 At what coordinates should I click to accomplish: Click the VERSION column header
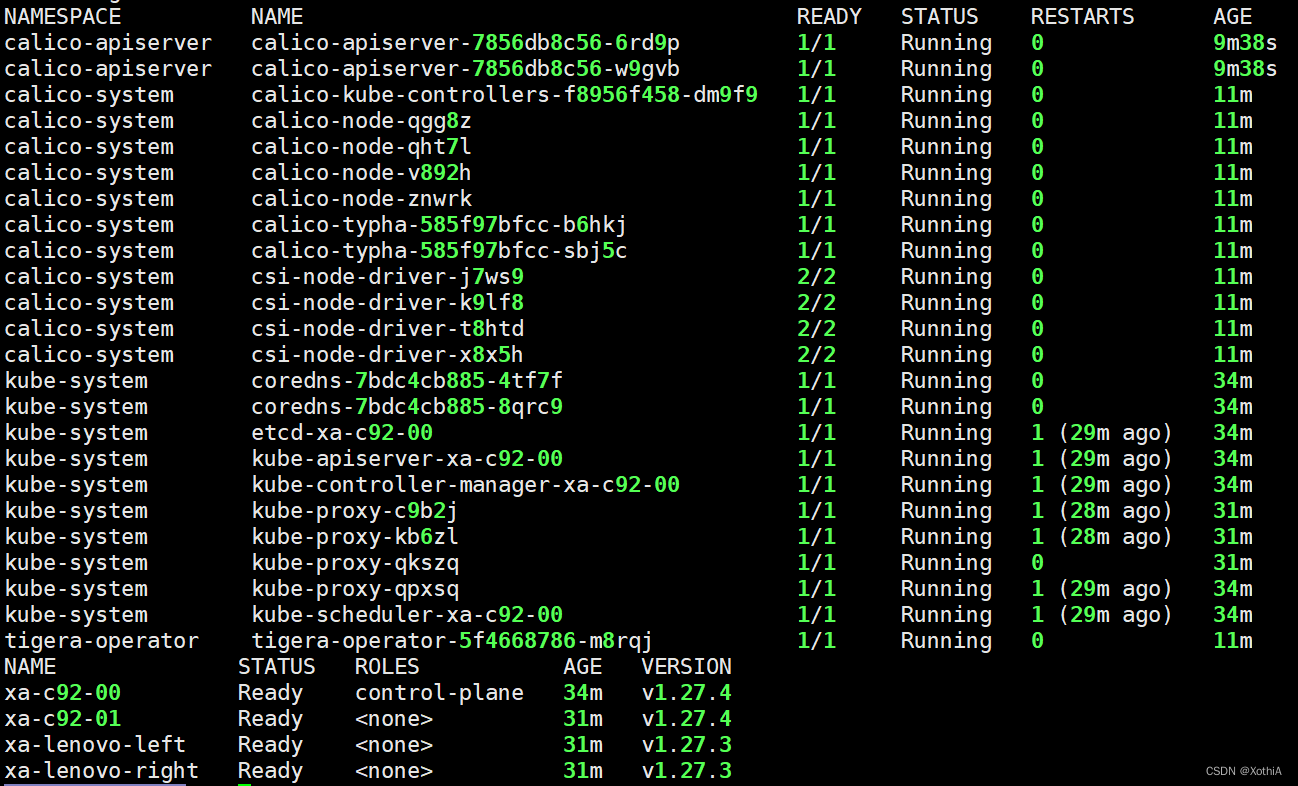pos(687,667)
